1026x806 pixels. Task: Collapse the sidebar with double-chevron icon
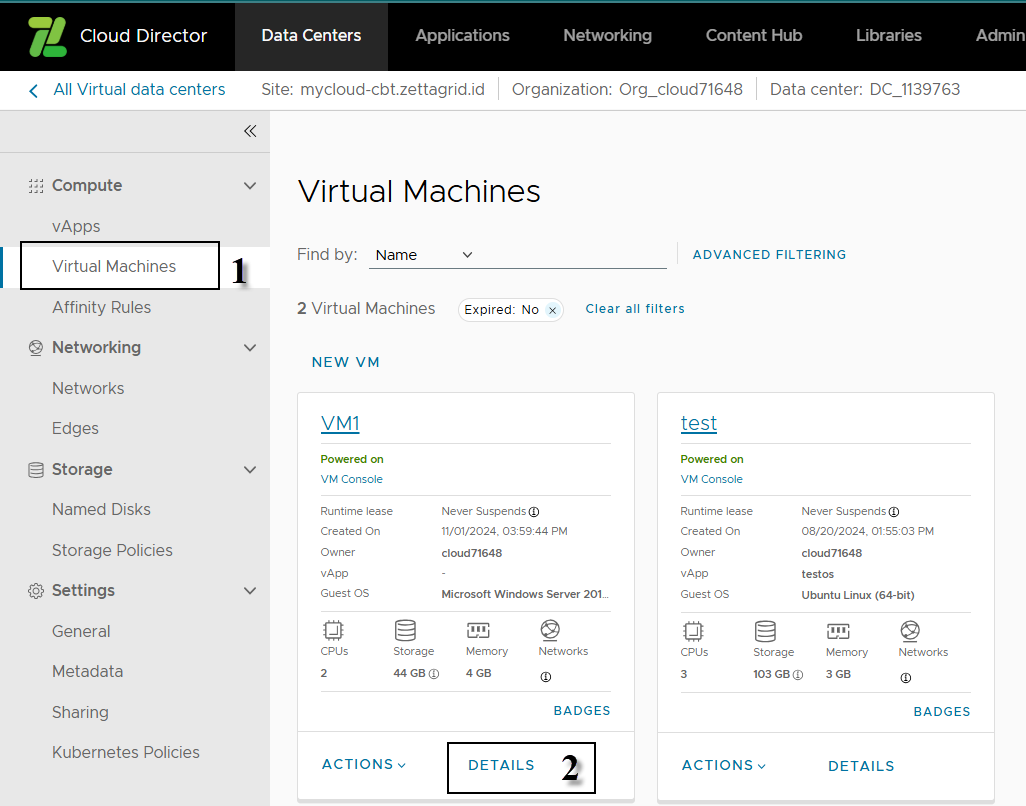(250, 131)
